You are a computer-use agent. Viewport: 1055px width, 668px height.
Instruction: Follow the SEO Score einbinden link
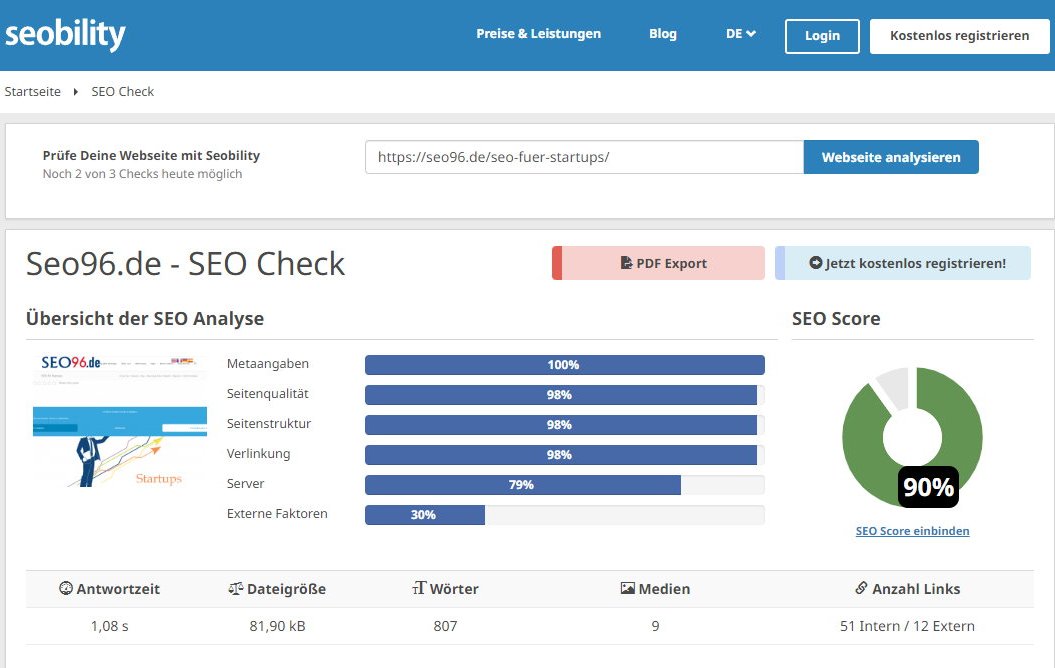tap(912, 531)
